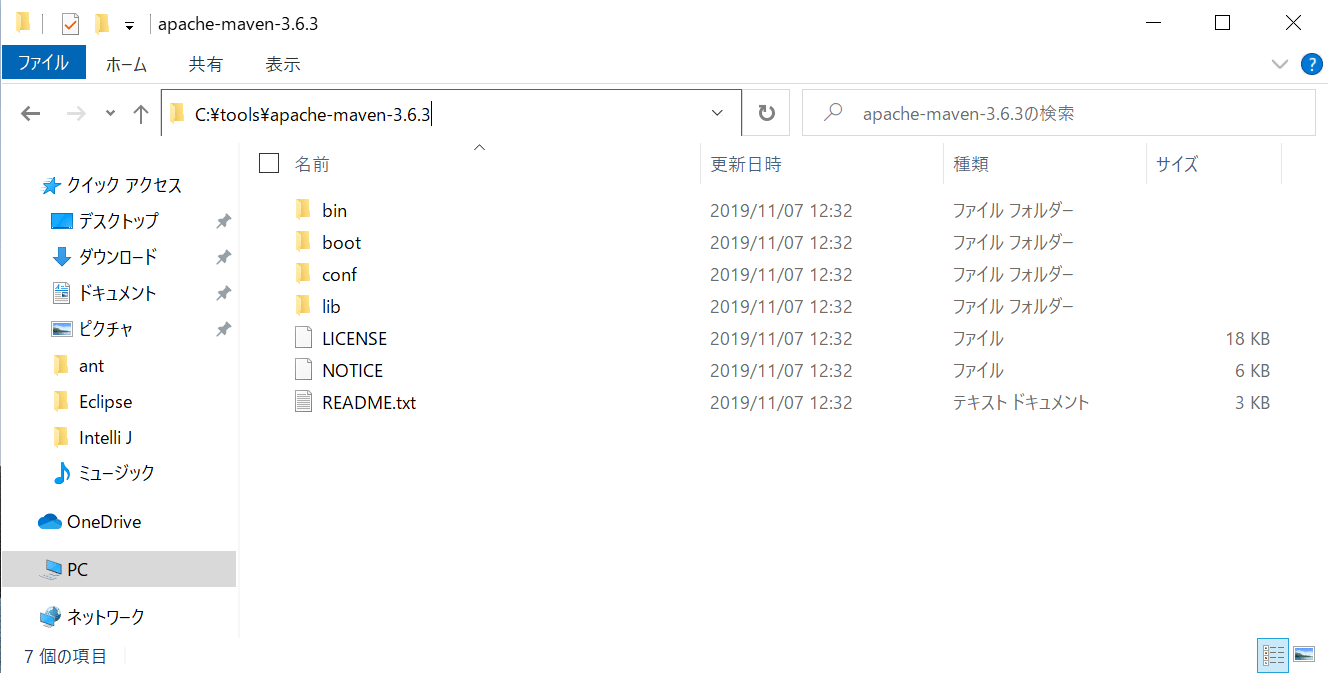Click the OneDrive cloud icon
The height and width of the screenshot is (673, 1329).
[50, 521]
